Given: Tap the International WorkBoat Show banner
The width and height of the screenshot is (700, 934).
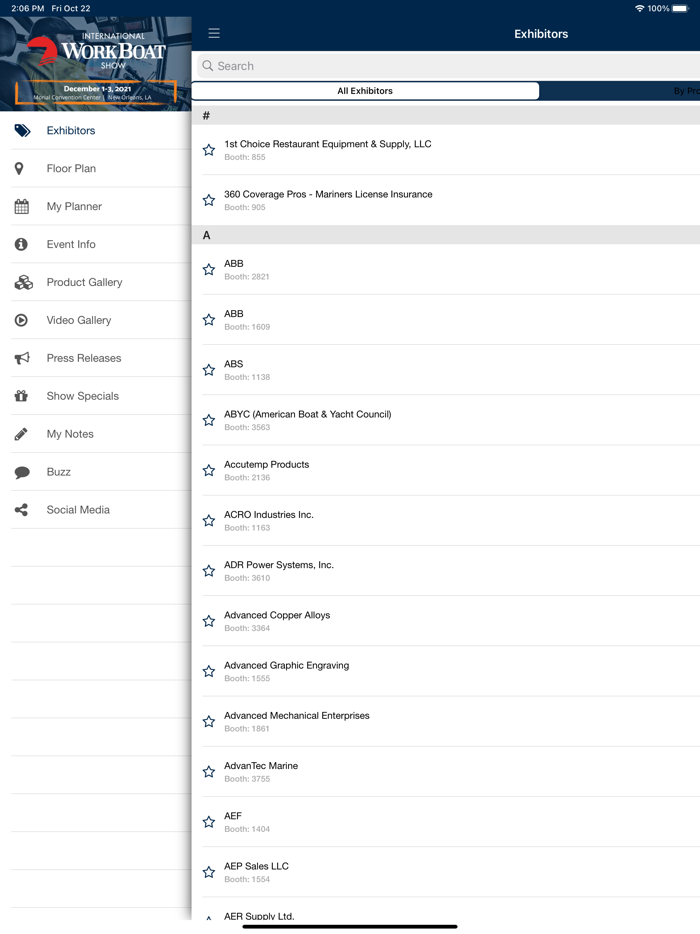Looking at the screenshot, I should 96,56.
